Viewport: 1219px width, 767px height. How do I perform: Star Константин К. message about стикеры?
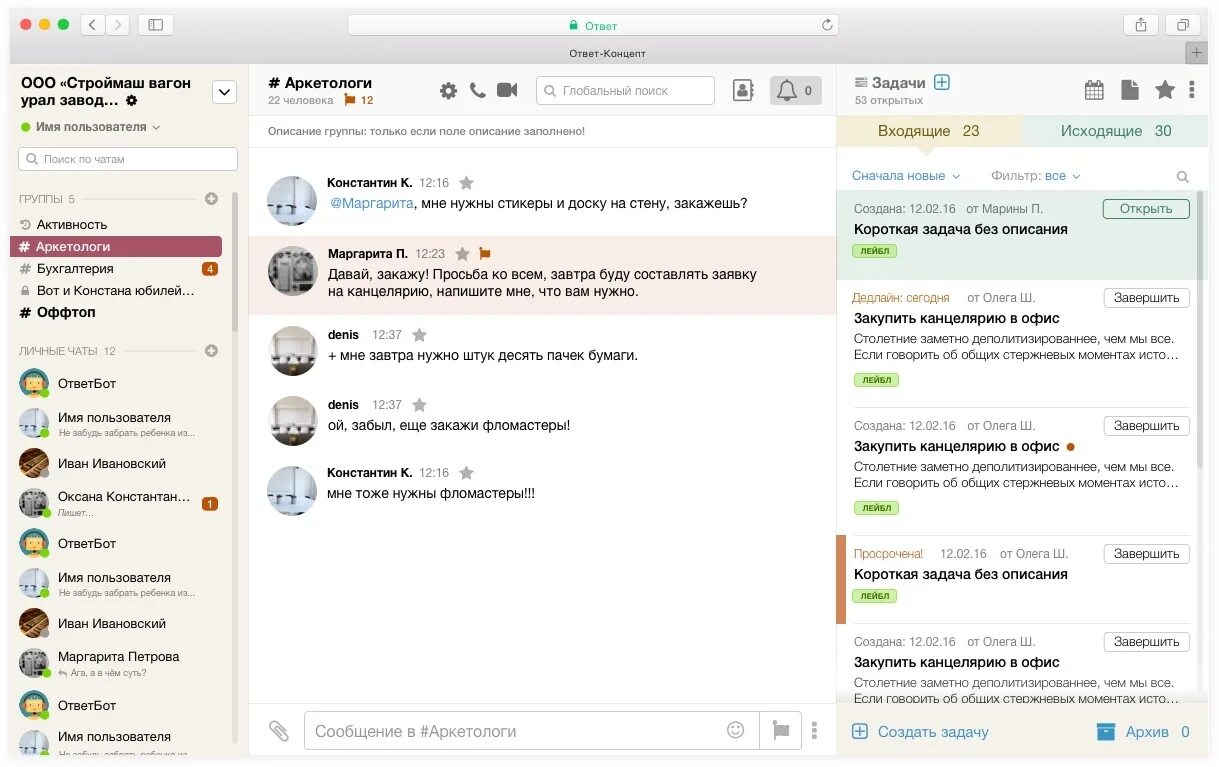tap(466, 183)
